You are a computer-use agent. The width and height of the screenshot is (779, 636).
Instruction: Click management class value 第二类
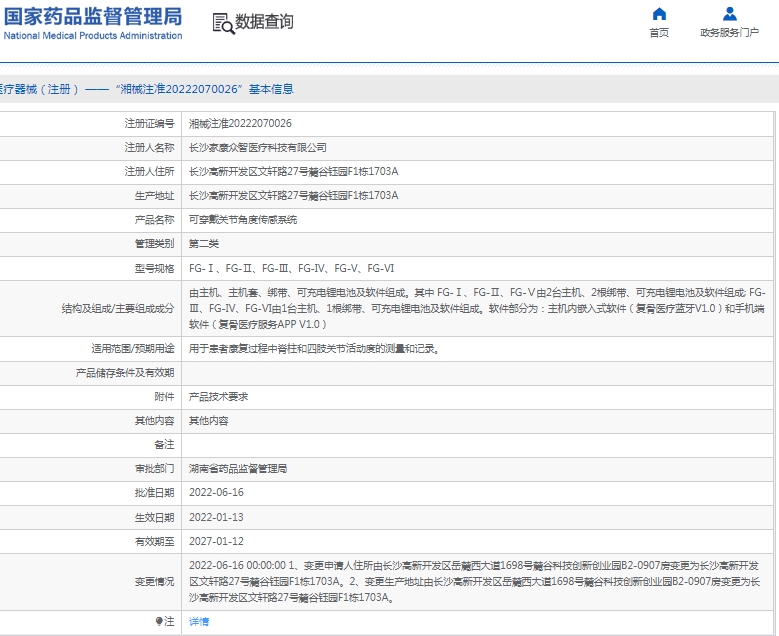[204, 243]
